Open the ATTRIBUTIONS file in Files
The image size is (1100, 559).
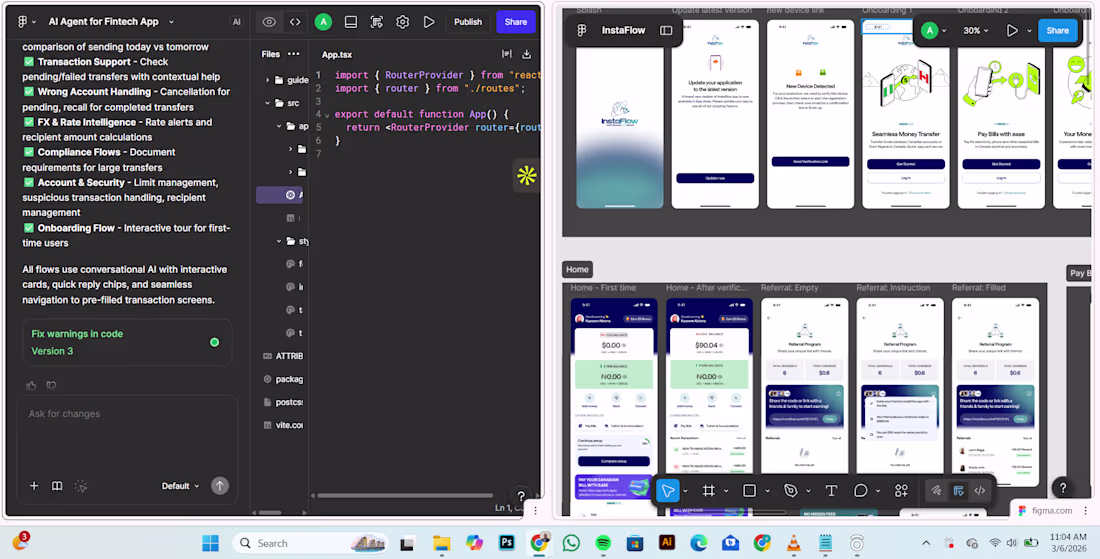point(283,356)
